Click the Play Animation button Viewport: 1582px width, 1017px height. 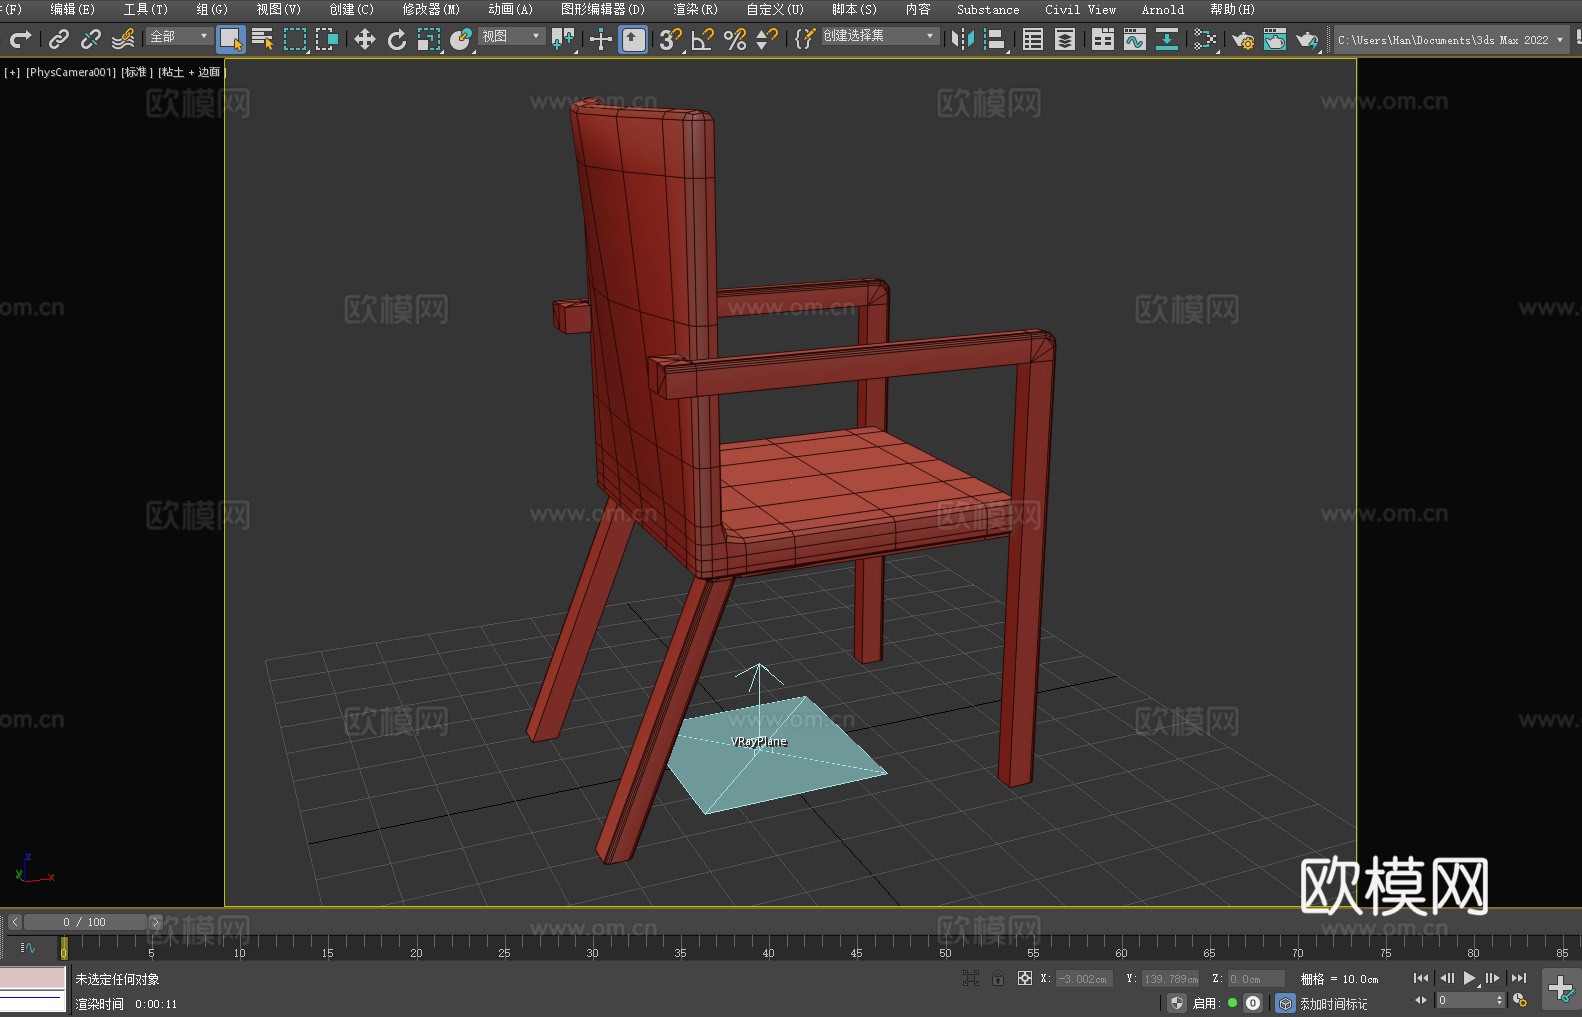1469,978
